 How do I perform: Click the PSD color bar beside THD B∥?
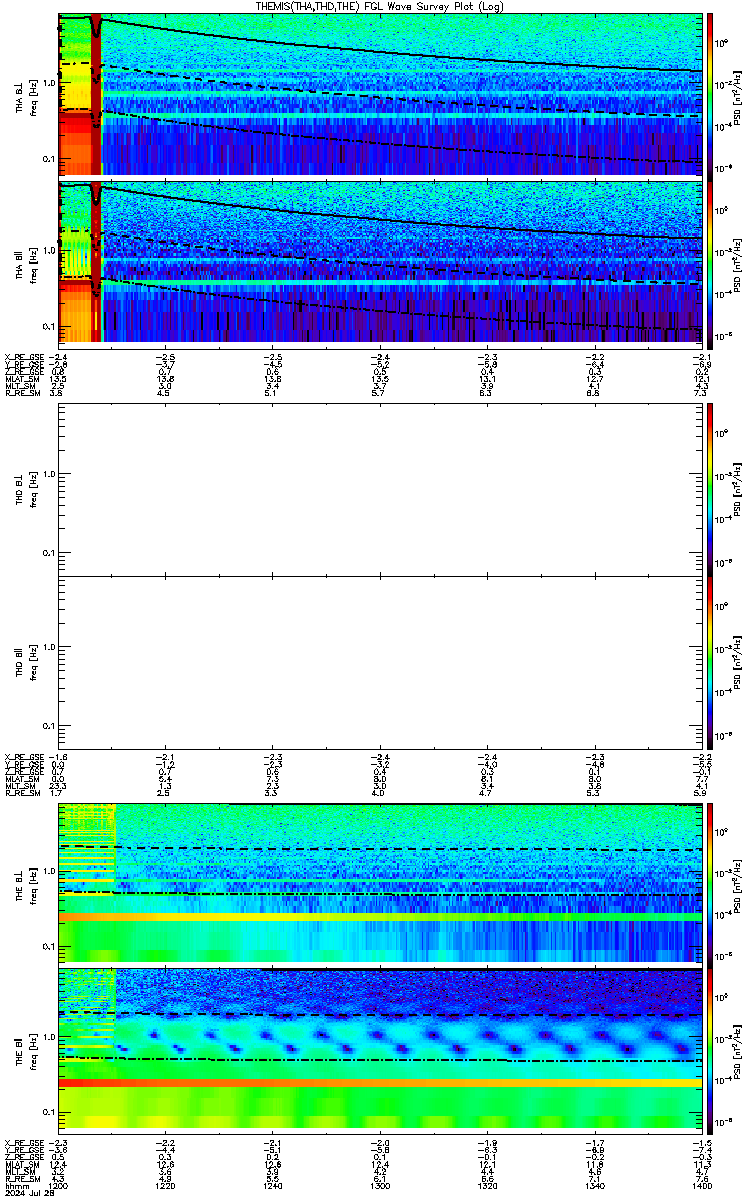(x=710, y=662)
